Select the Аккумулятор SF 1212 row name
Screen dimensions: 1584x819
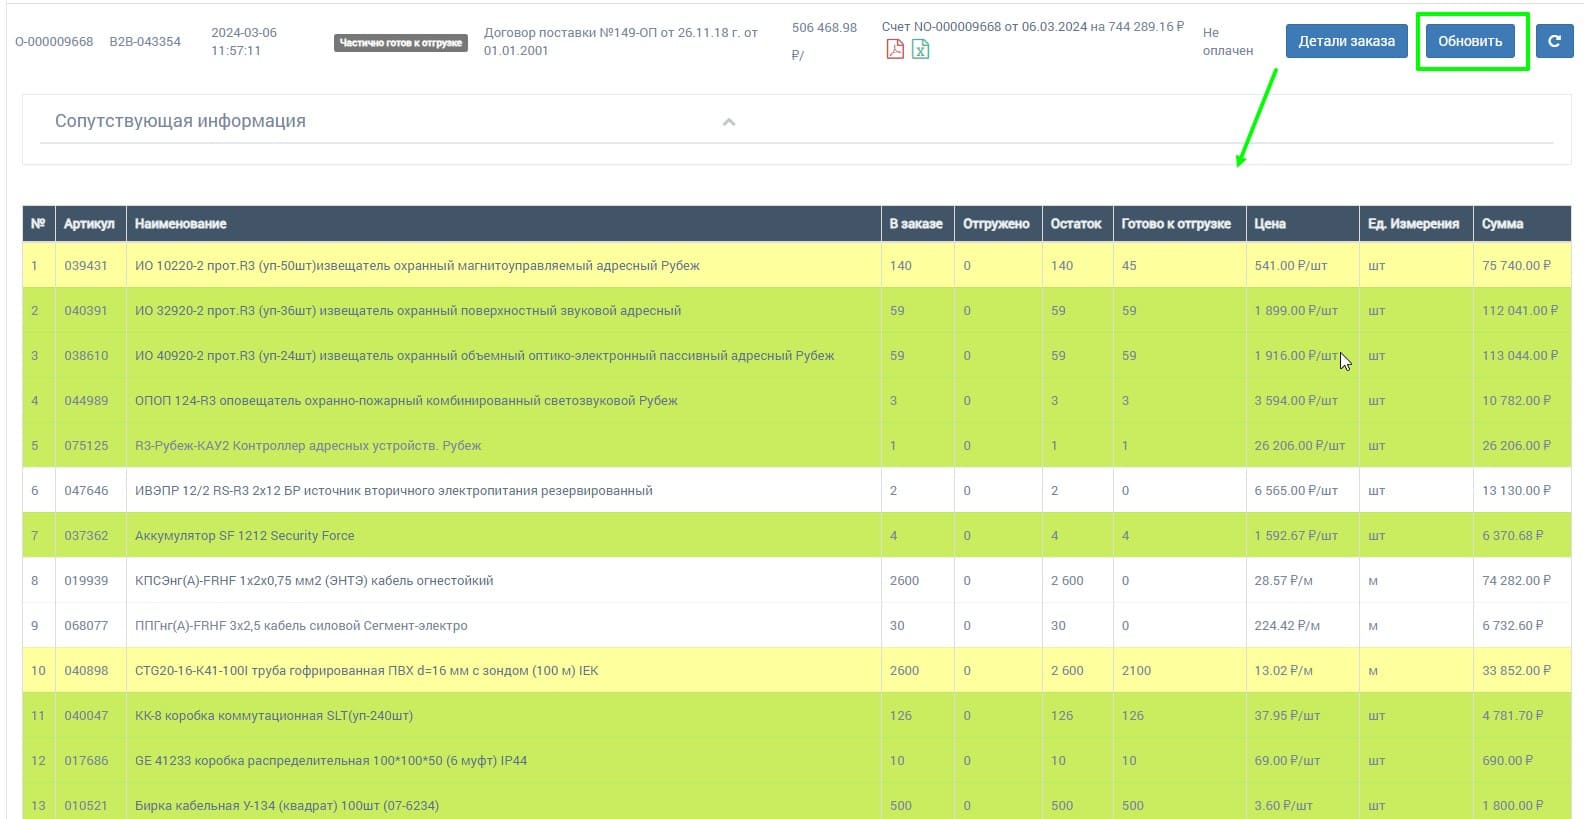pyautogui.click(x=245, y=536)
